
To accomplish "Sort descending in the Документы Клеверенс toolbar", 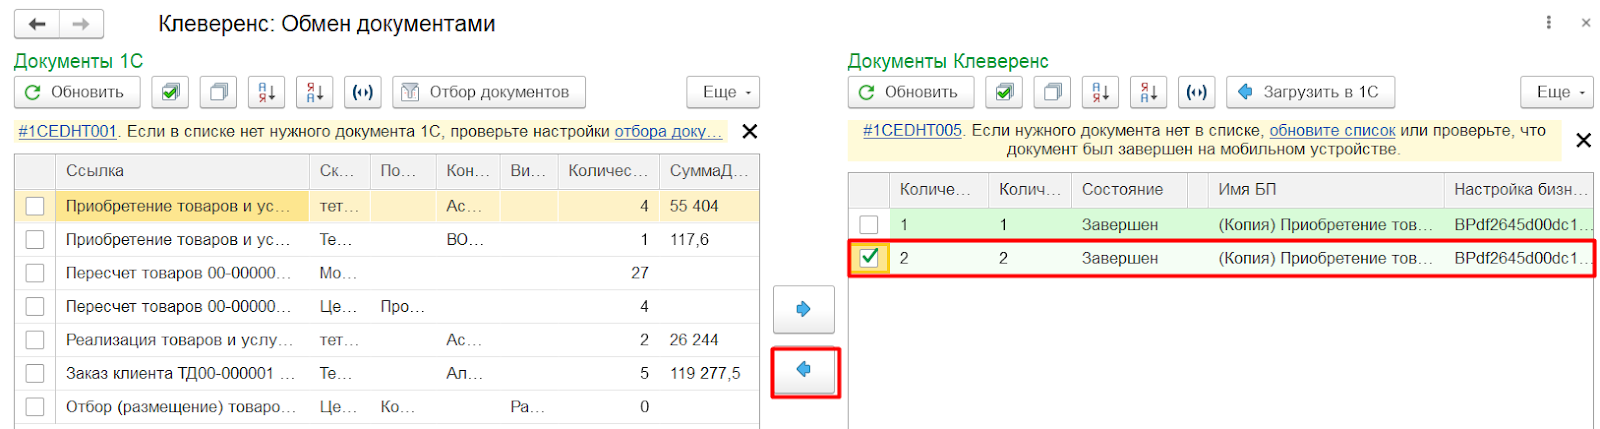I will (1148, 92).
